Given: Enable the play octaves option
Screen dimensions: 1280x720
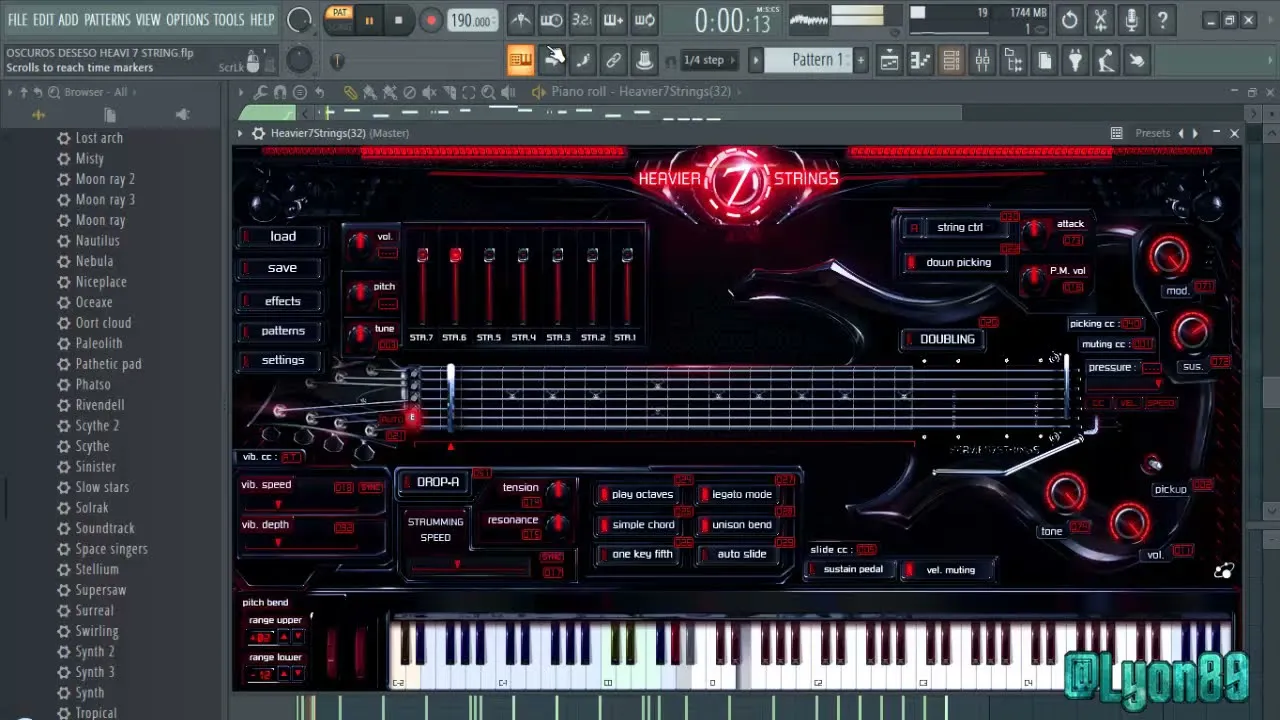Looking at the screenshot, I should (x=641, y=494).
